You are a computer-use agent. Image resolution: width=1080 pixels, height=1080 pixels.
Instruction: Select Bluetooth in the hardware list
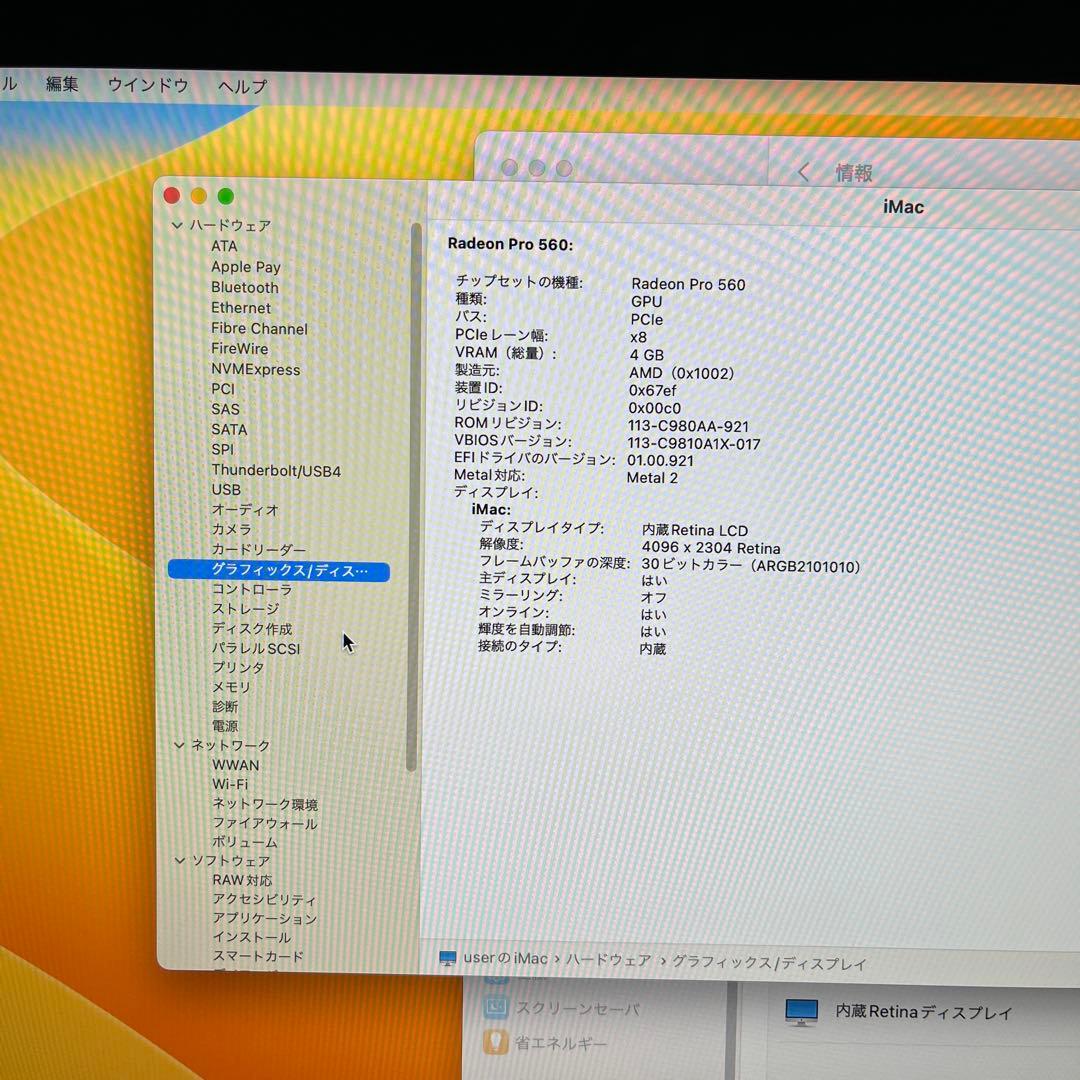pyautogui.click(x=243, y=287)
